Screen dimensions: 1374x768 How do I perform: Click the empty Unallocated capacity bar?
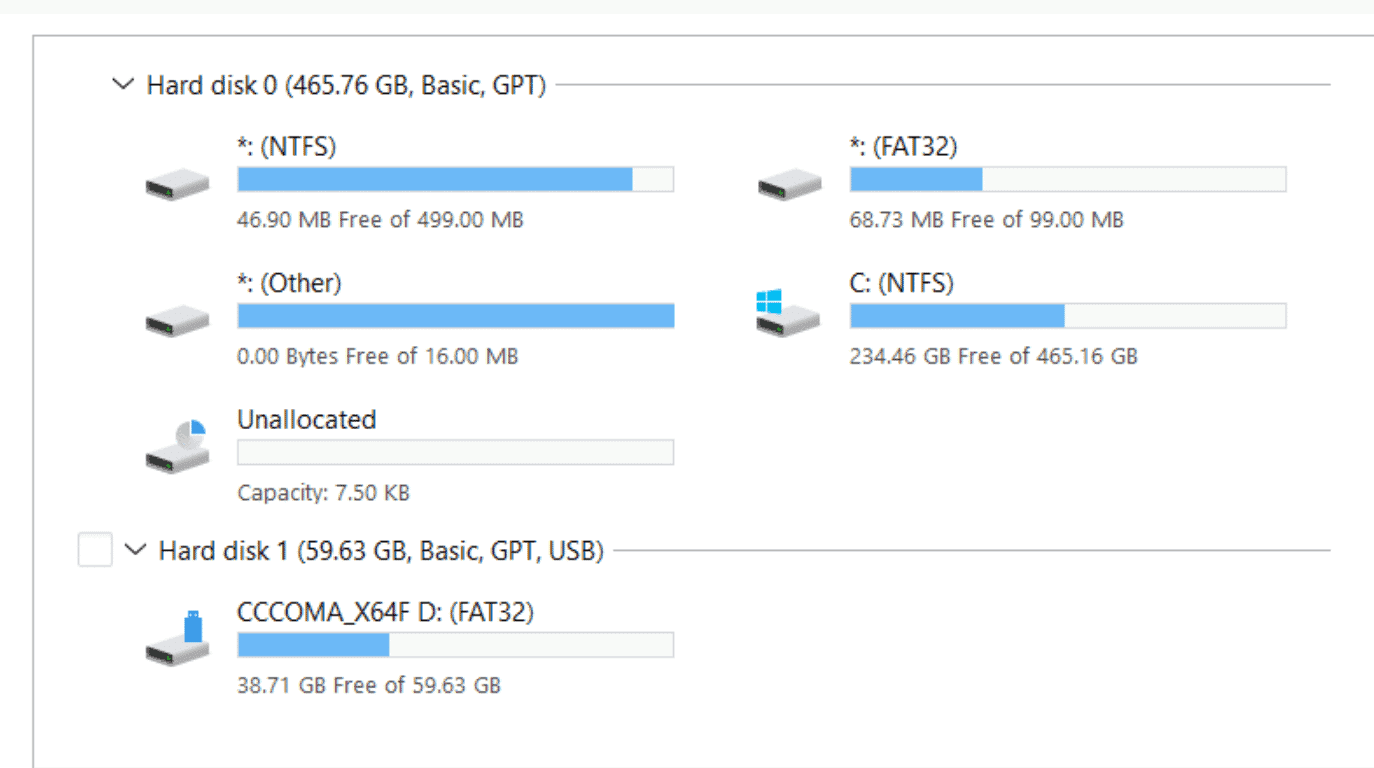(455, 452)
